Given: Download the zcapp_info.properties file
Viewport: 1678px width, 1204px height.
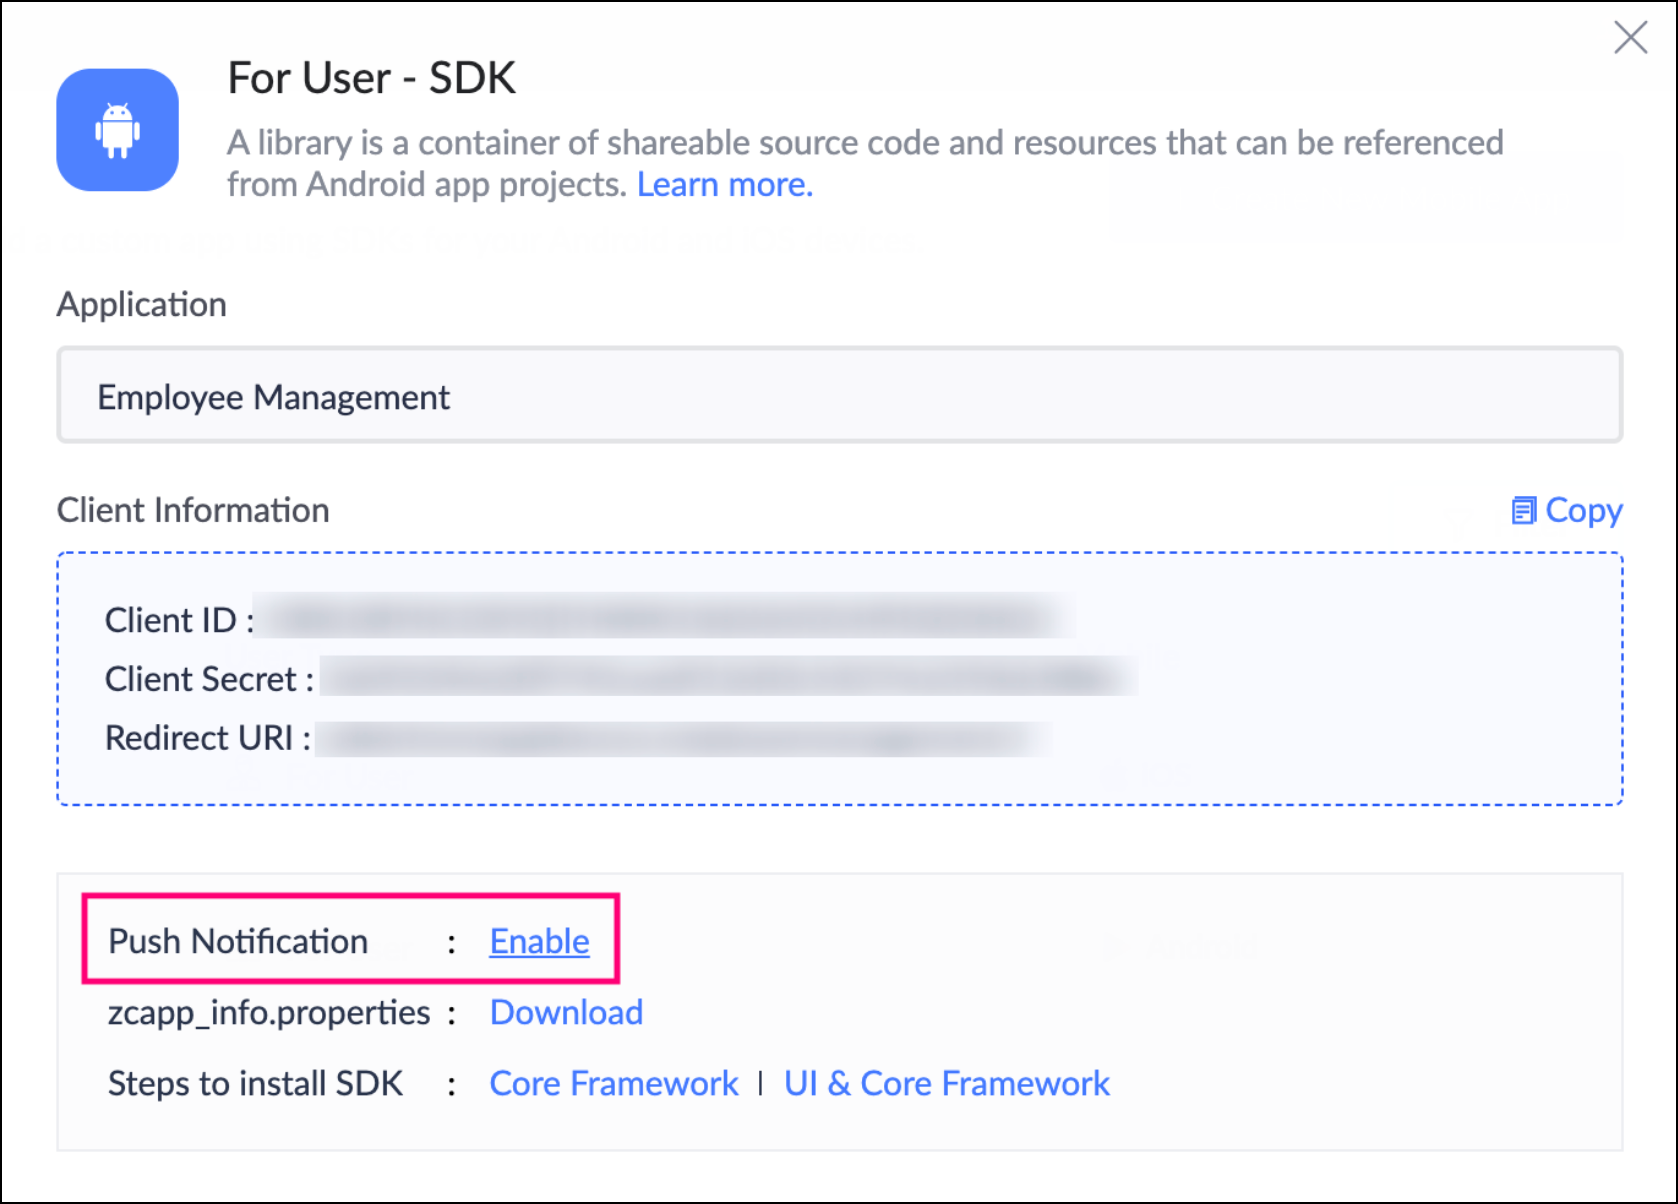Looking at the screenshot, I should pos(566,1013).
